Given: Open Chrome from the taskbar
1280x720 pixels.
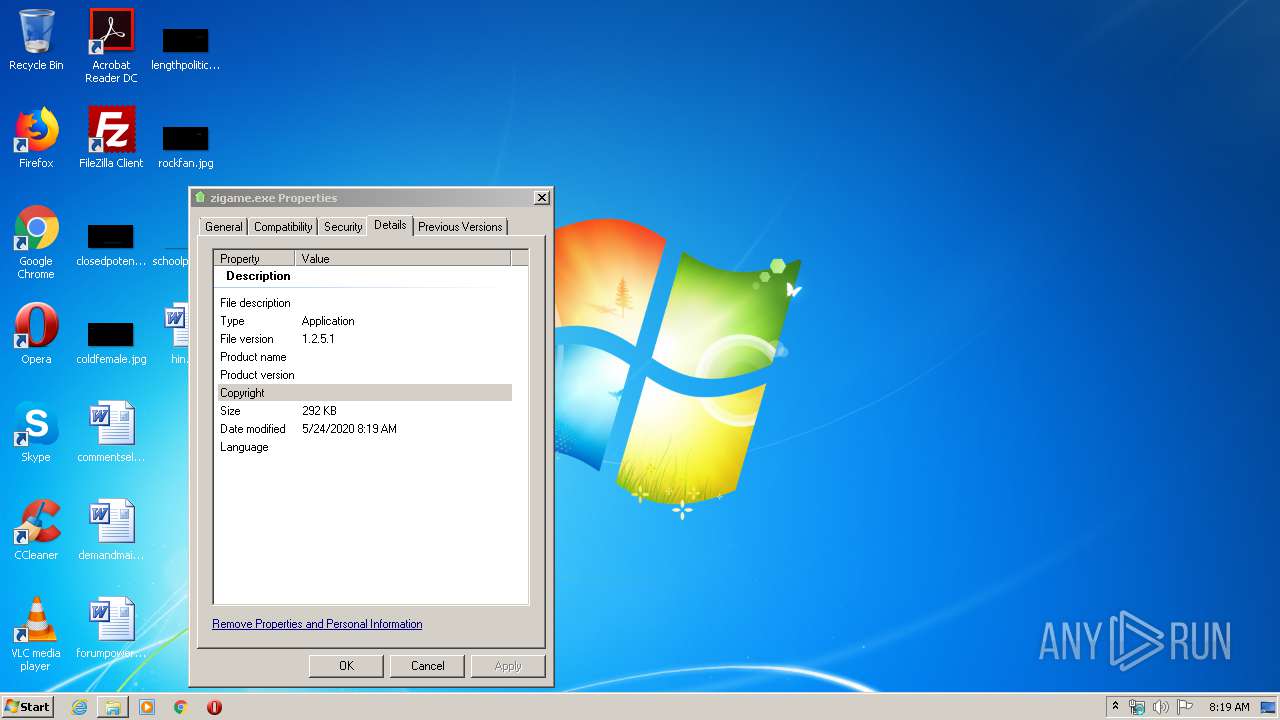Looking at the screenshot, I should point(181,707).
